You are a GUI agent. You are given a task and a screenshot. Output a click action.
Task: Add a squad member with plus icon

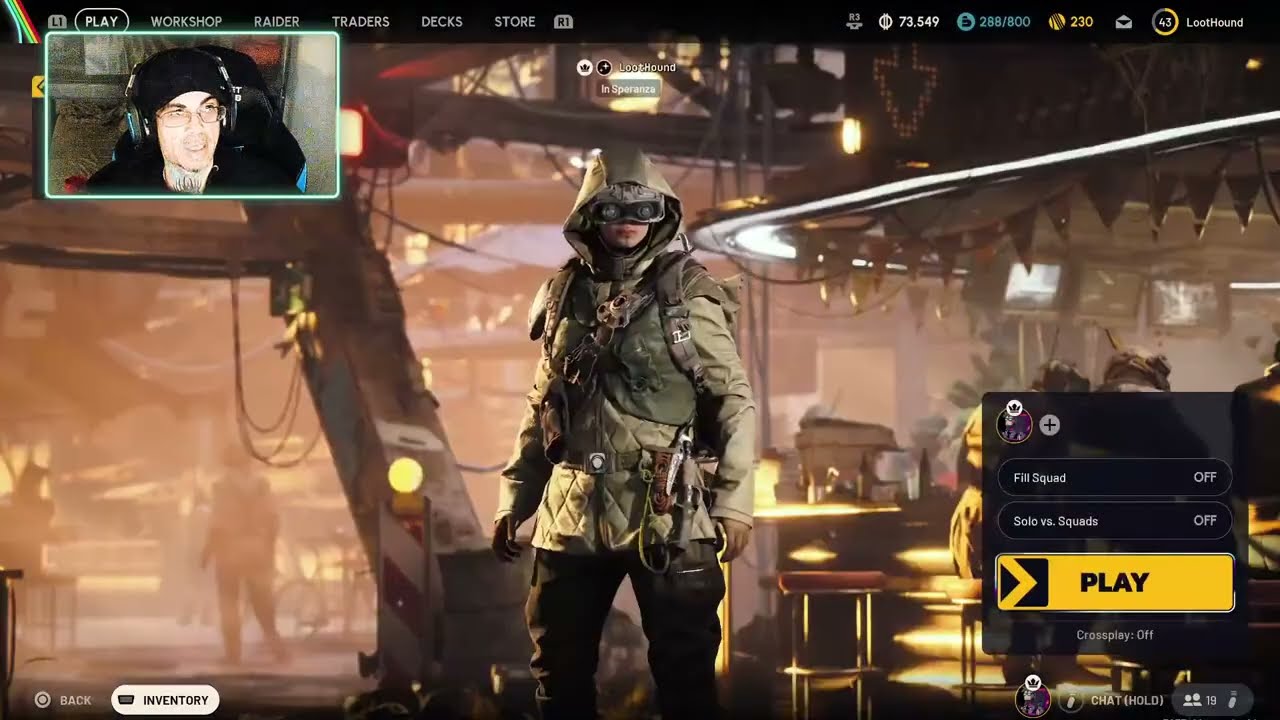[1049, 425]
